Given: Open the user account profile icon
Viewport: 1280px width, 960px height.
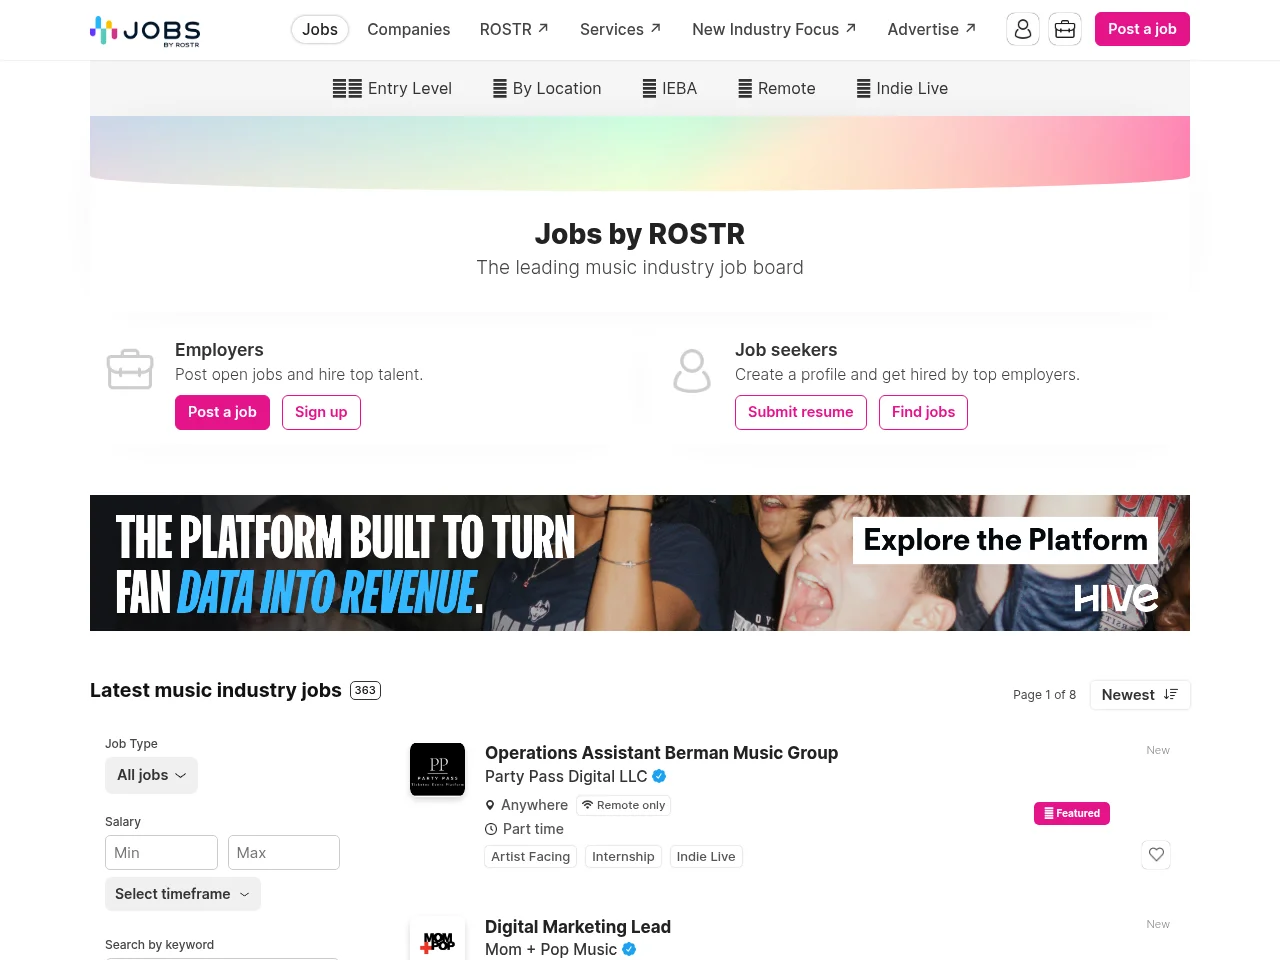Looking at the screenshot, I should point(1023,29).
